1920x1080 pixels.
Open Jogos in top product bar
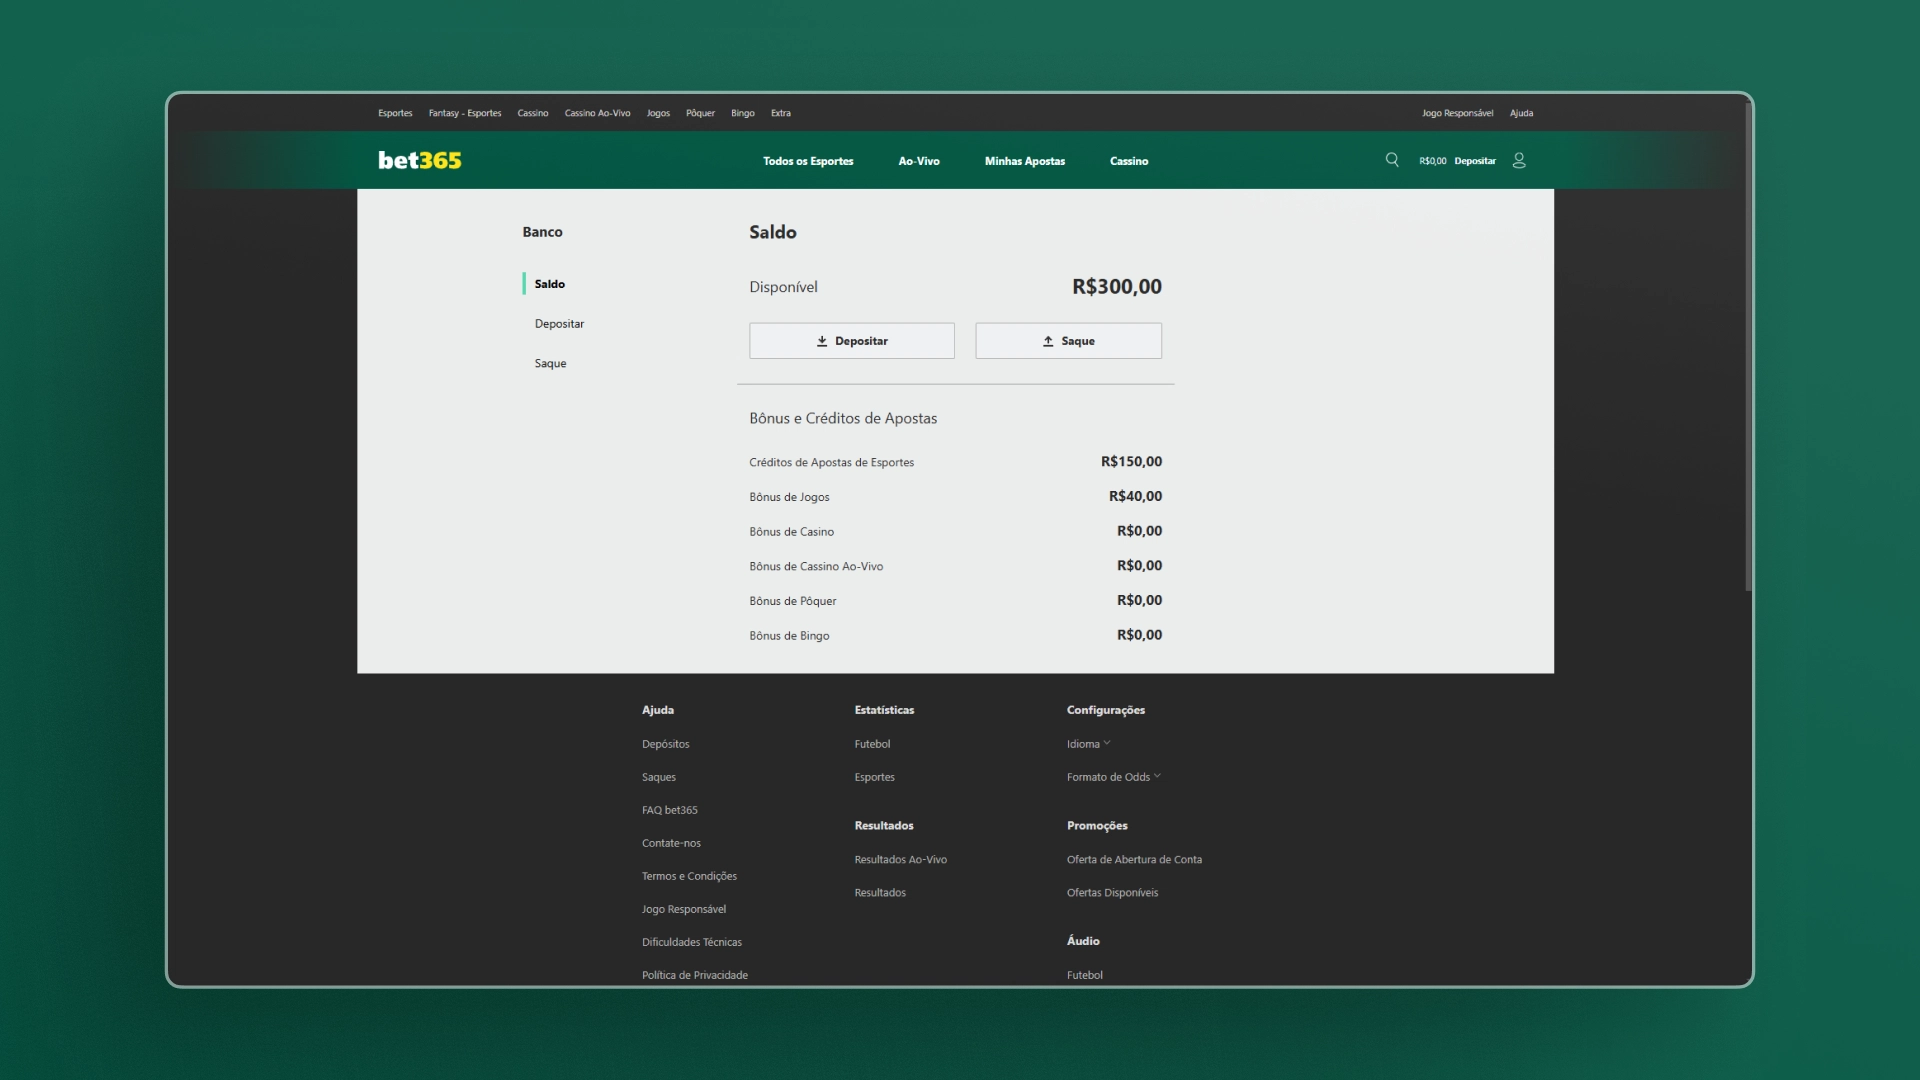pyautogui.click(x=658, y=113)
